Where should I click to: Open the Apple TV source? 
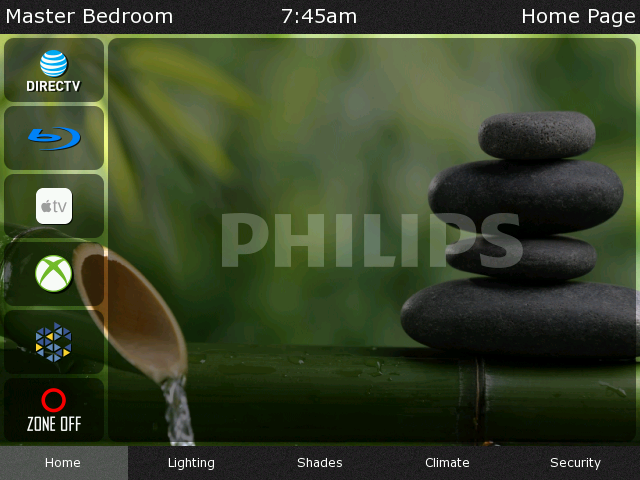54,206
